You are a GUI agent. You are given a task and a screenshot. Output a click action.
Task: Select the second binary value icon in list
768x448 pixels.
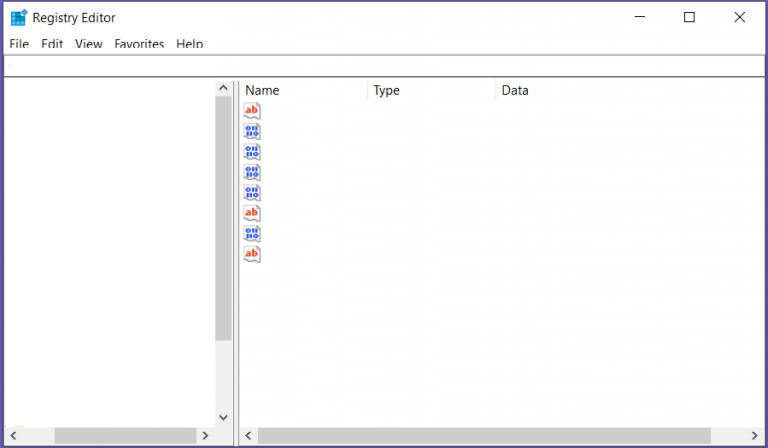(x=252, y=152)
